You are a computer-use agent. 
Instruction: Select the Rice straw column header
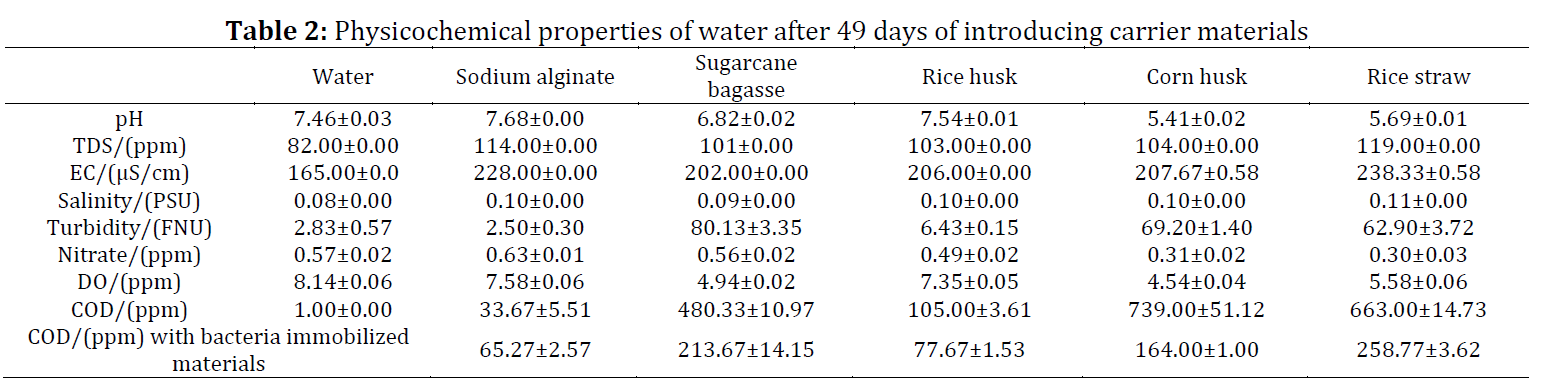pyautogui.click(x=1420, y=77)
